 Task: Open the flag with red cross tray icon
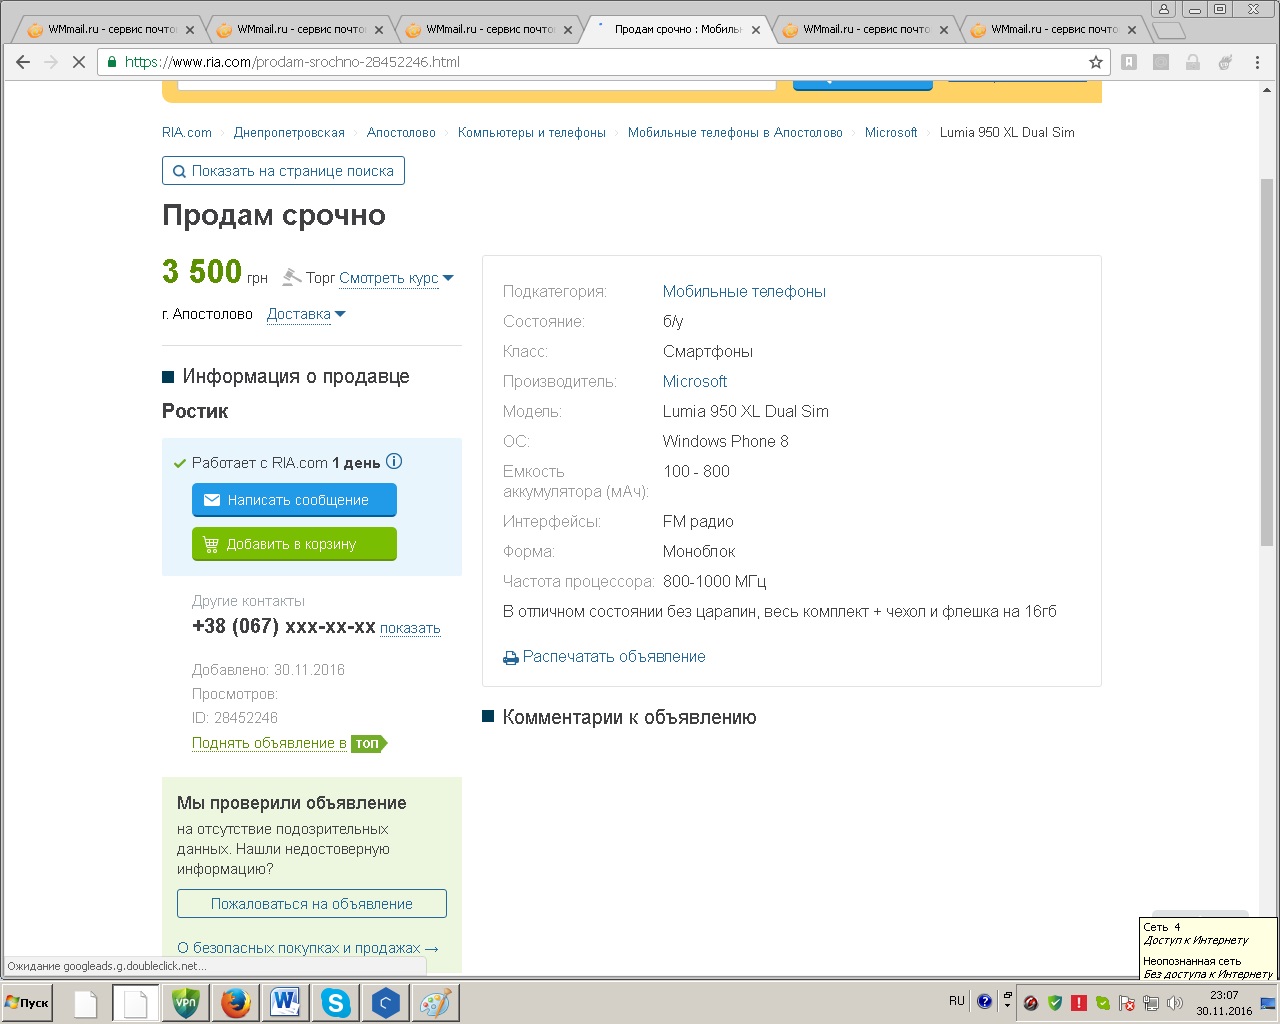1127,1003
